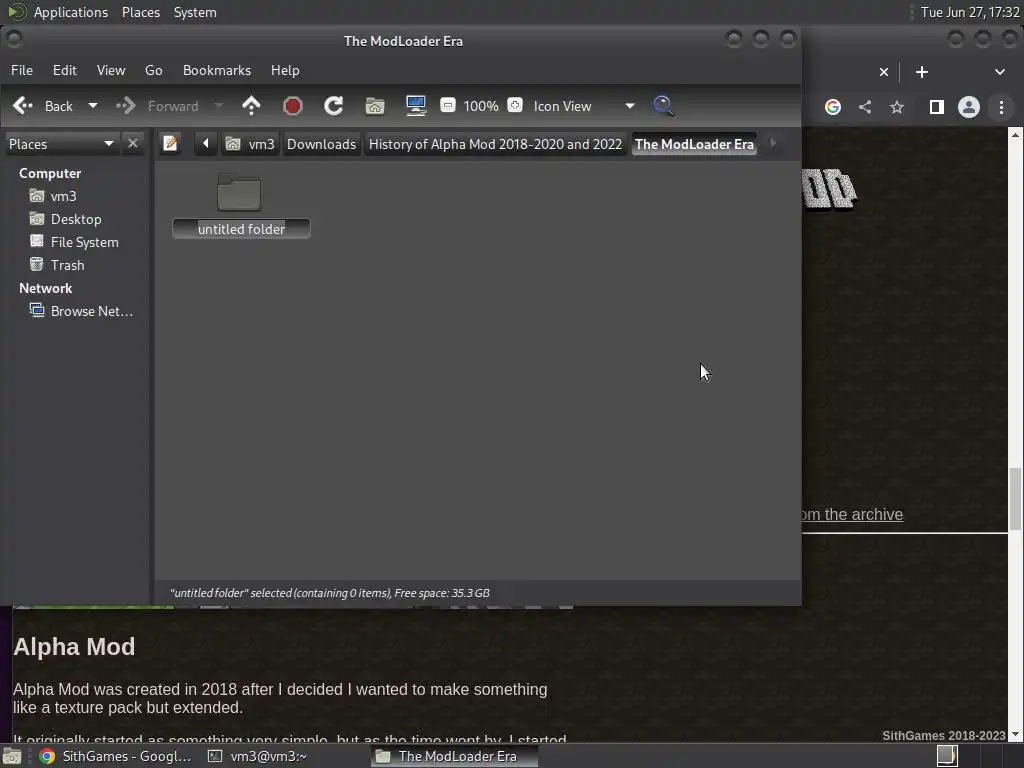Show desktop icon in bottom taskbar
Viewport: 1024px width, 768px height.
pos(12,756)
